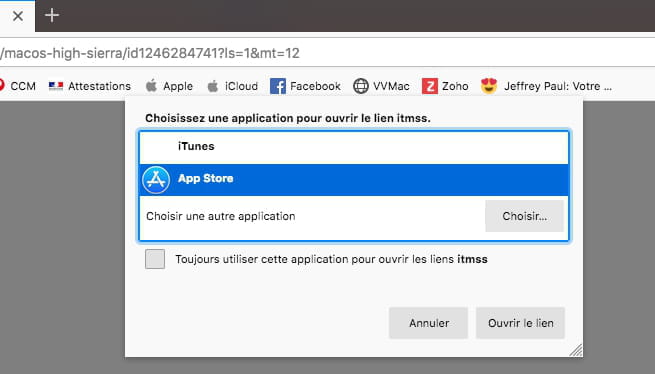Click the dialog resize grip corner

(x=576, y=350)
